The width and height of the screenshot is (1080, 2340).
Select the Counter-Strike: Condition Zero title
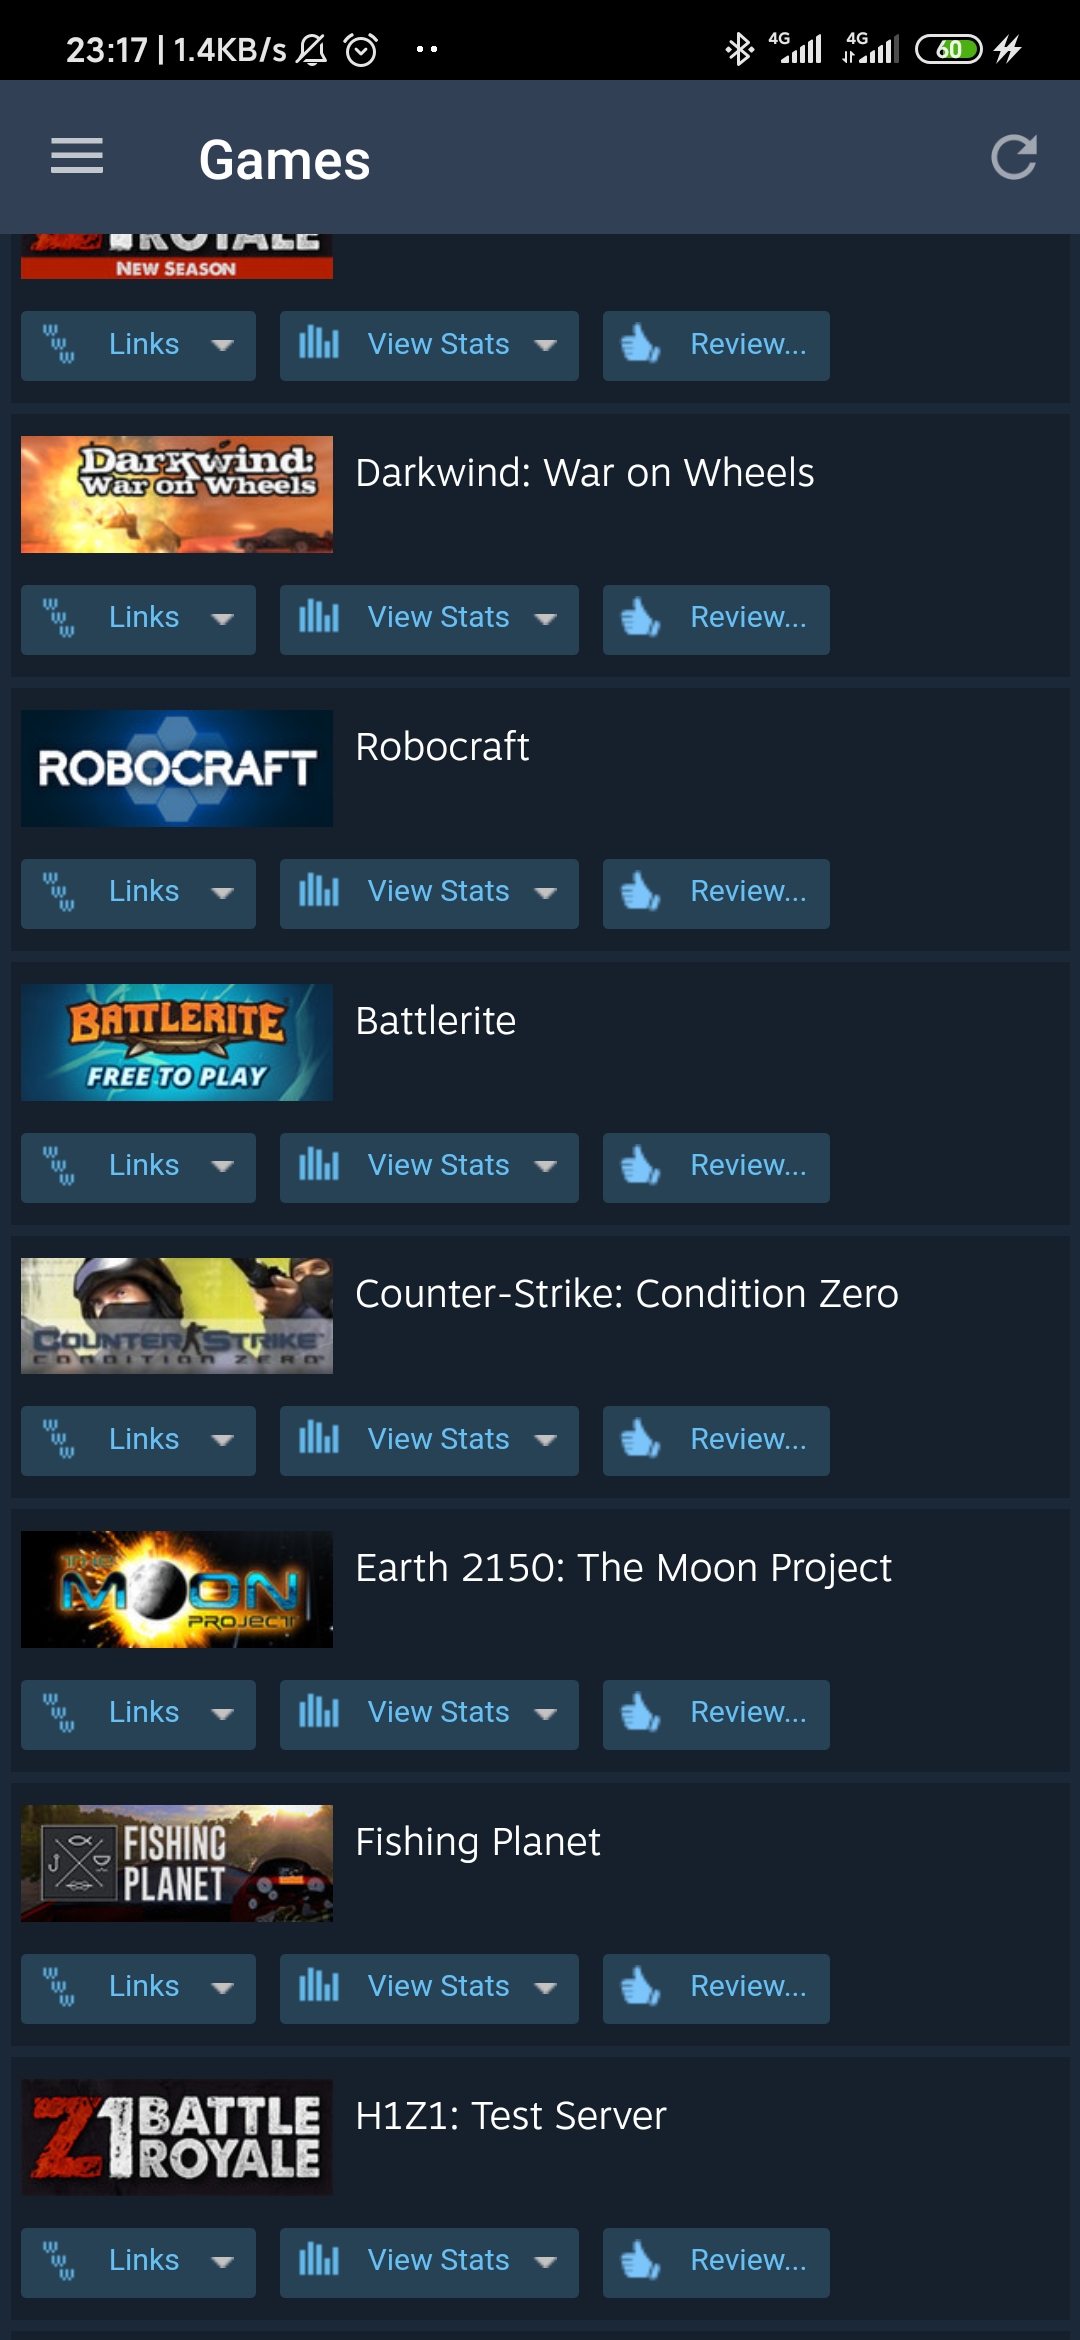tap(627, 1294)
